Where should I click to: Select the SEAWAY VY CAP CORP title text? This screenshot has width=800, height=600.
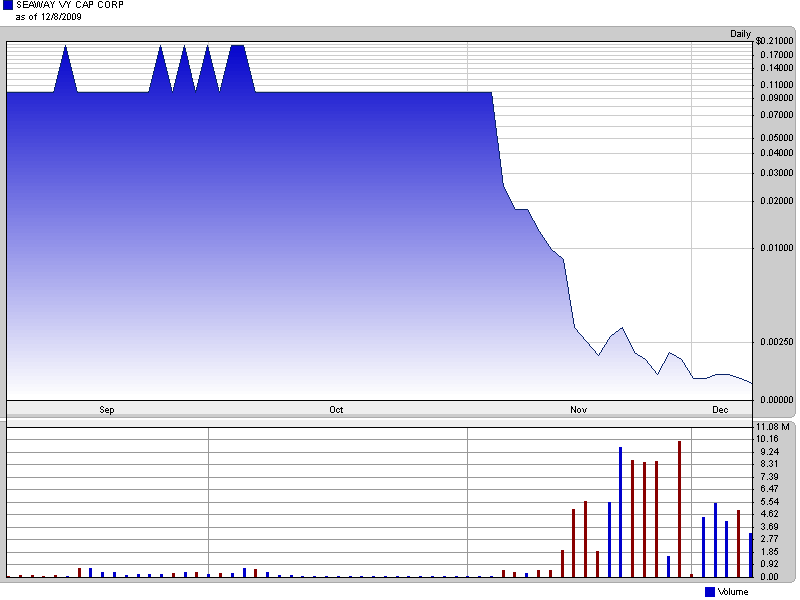pyautogui.click(x=70, y=5)
